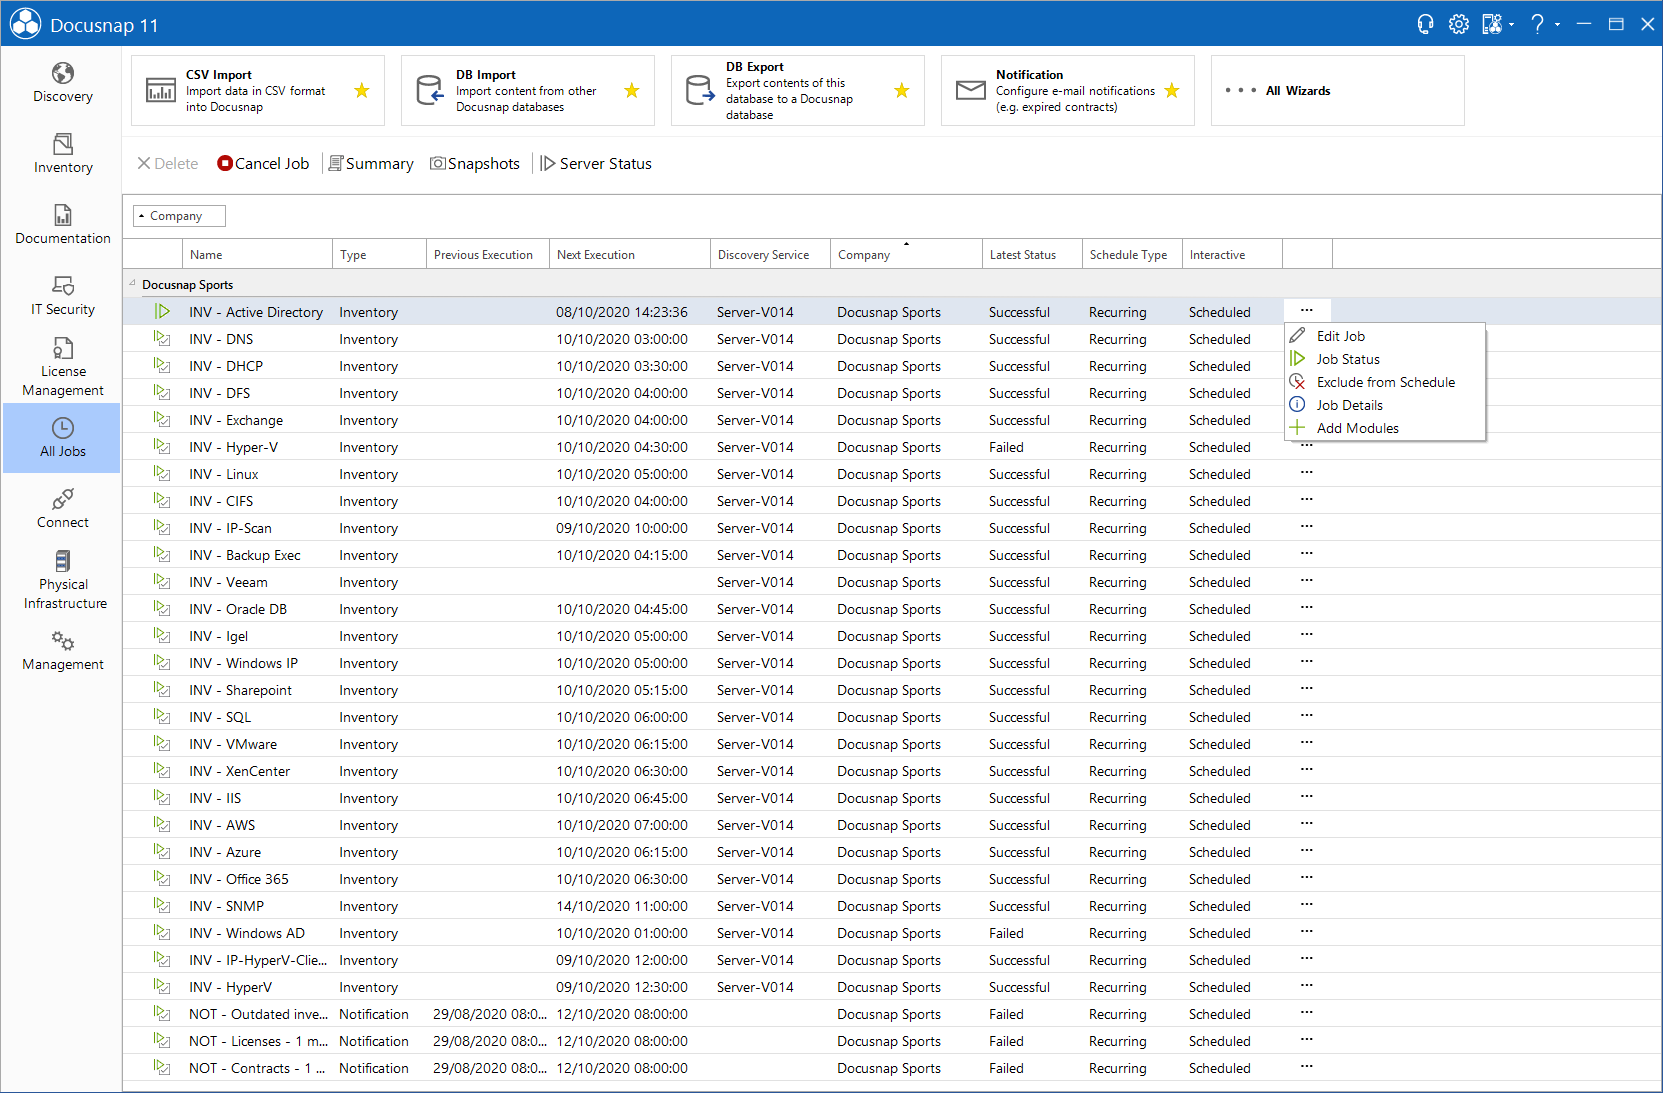
Task: Launch the CSV Import wizard
Action: 258,91
